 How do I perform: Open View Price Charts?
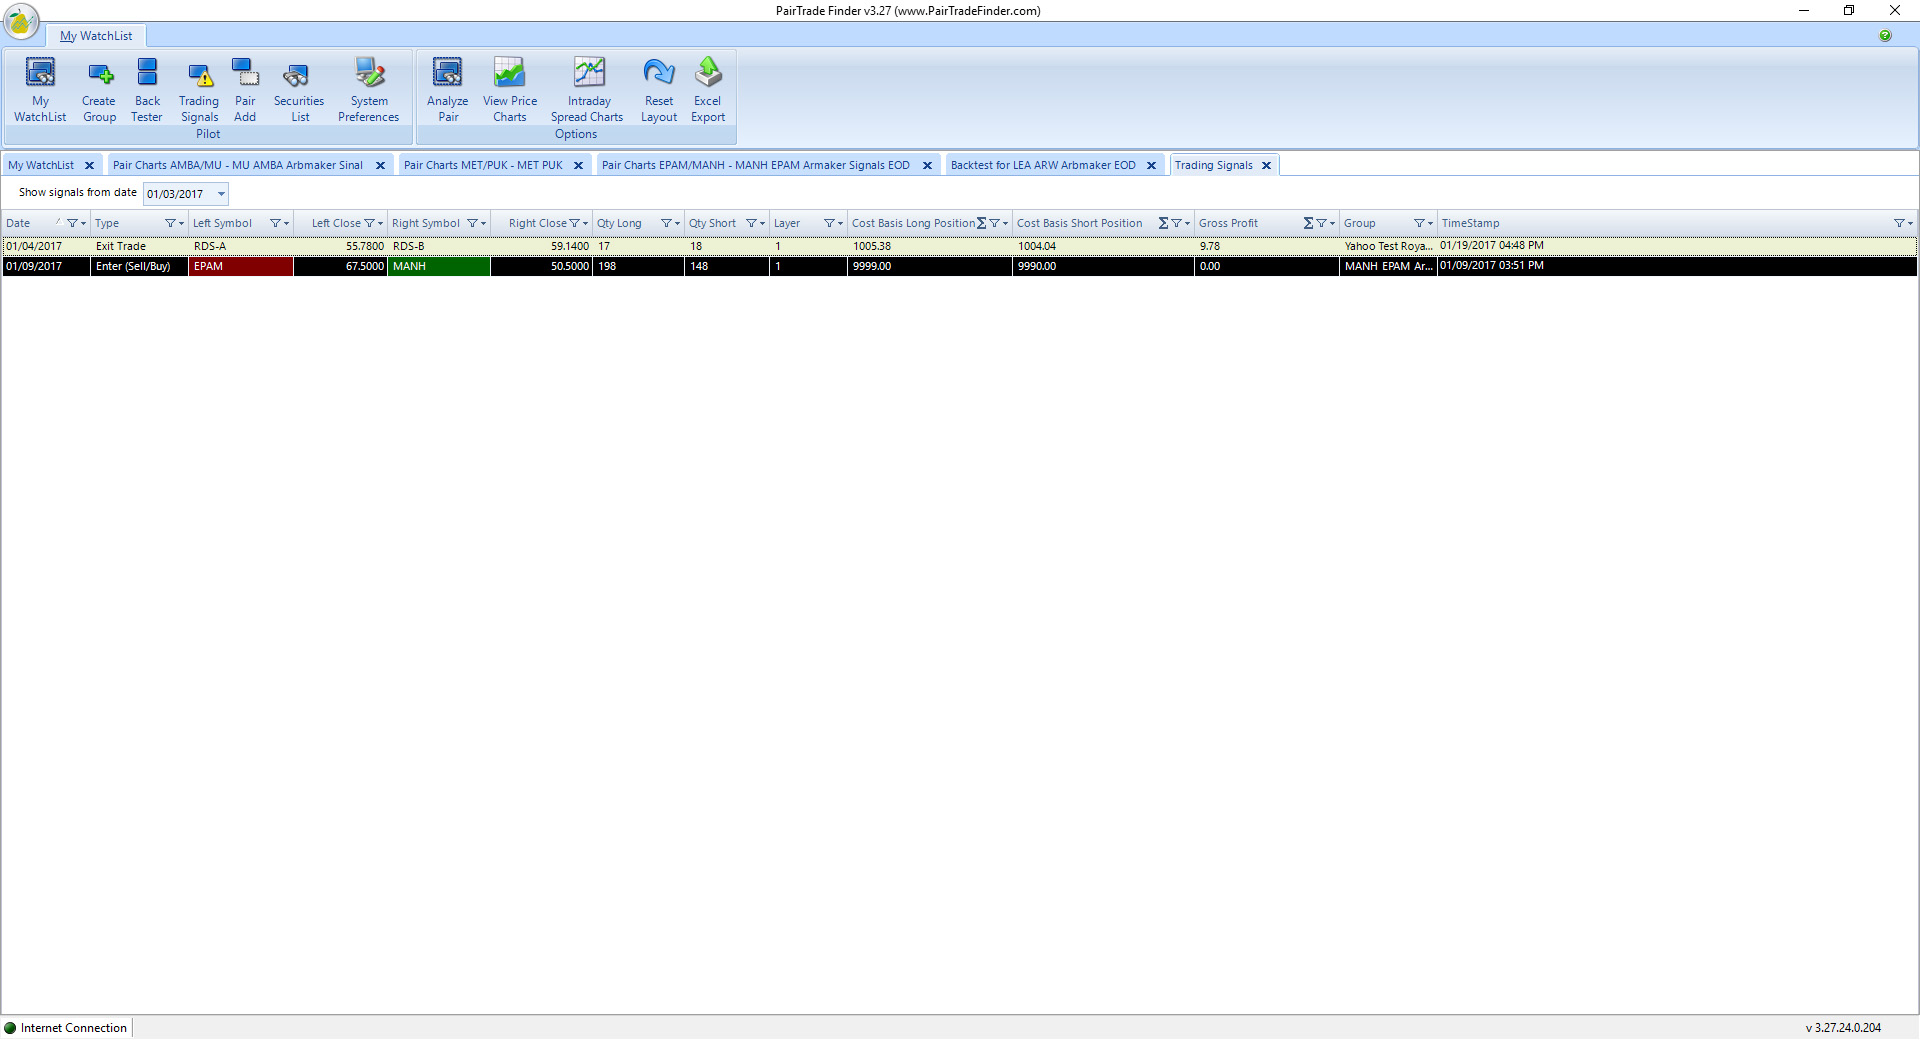click(509, 89)
